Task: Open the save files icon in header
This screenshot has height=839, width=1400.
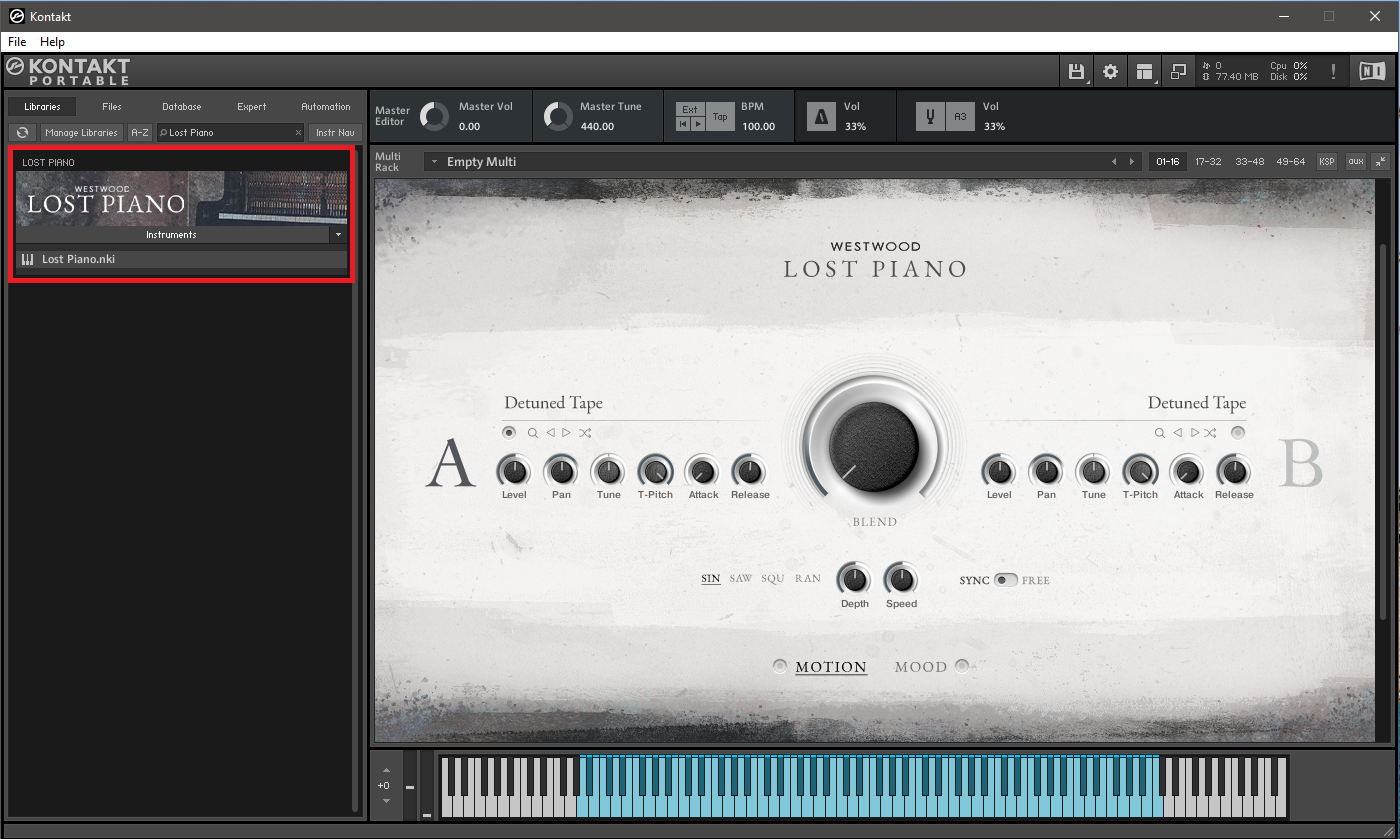Action: coord(1076,71)
